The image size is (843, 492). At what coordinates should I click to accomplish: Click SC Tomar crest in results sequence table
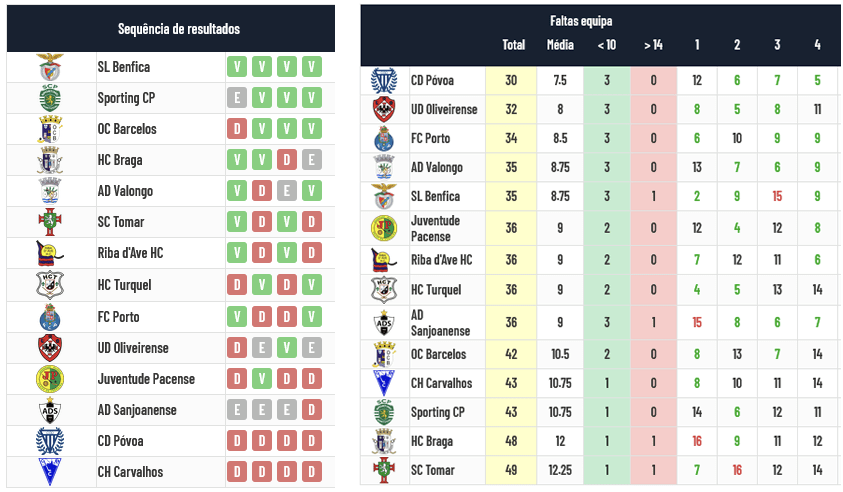click(x=49, y=222)
